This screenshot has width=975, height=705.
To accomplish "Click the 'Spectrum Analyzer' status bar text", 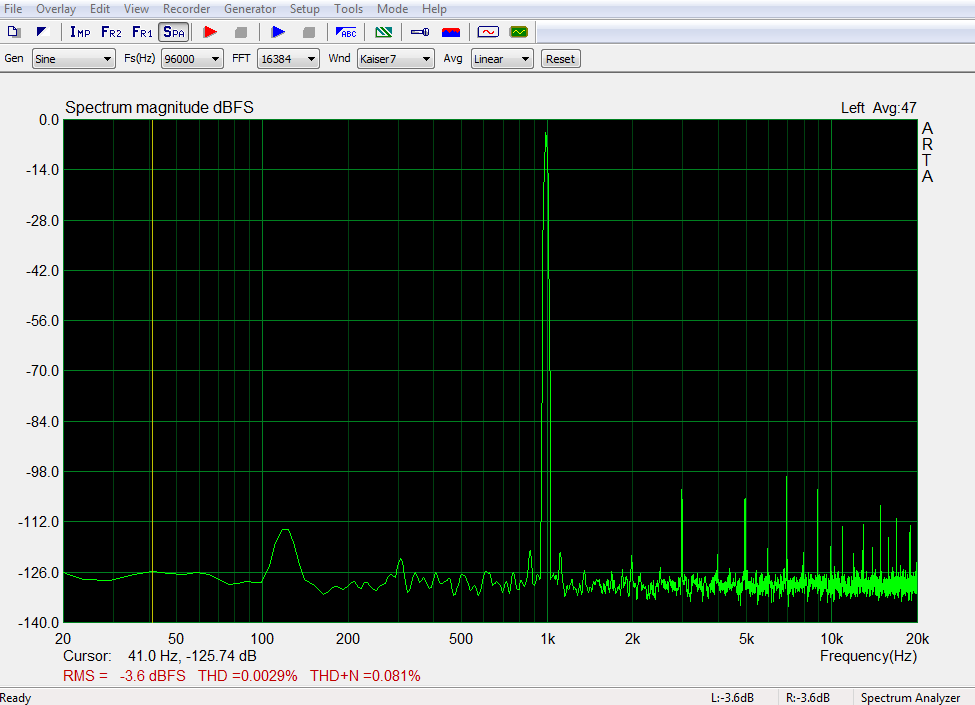I will [910, 698].
